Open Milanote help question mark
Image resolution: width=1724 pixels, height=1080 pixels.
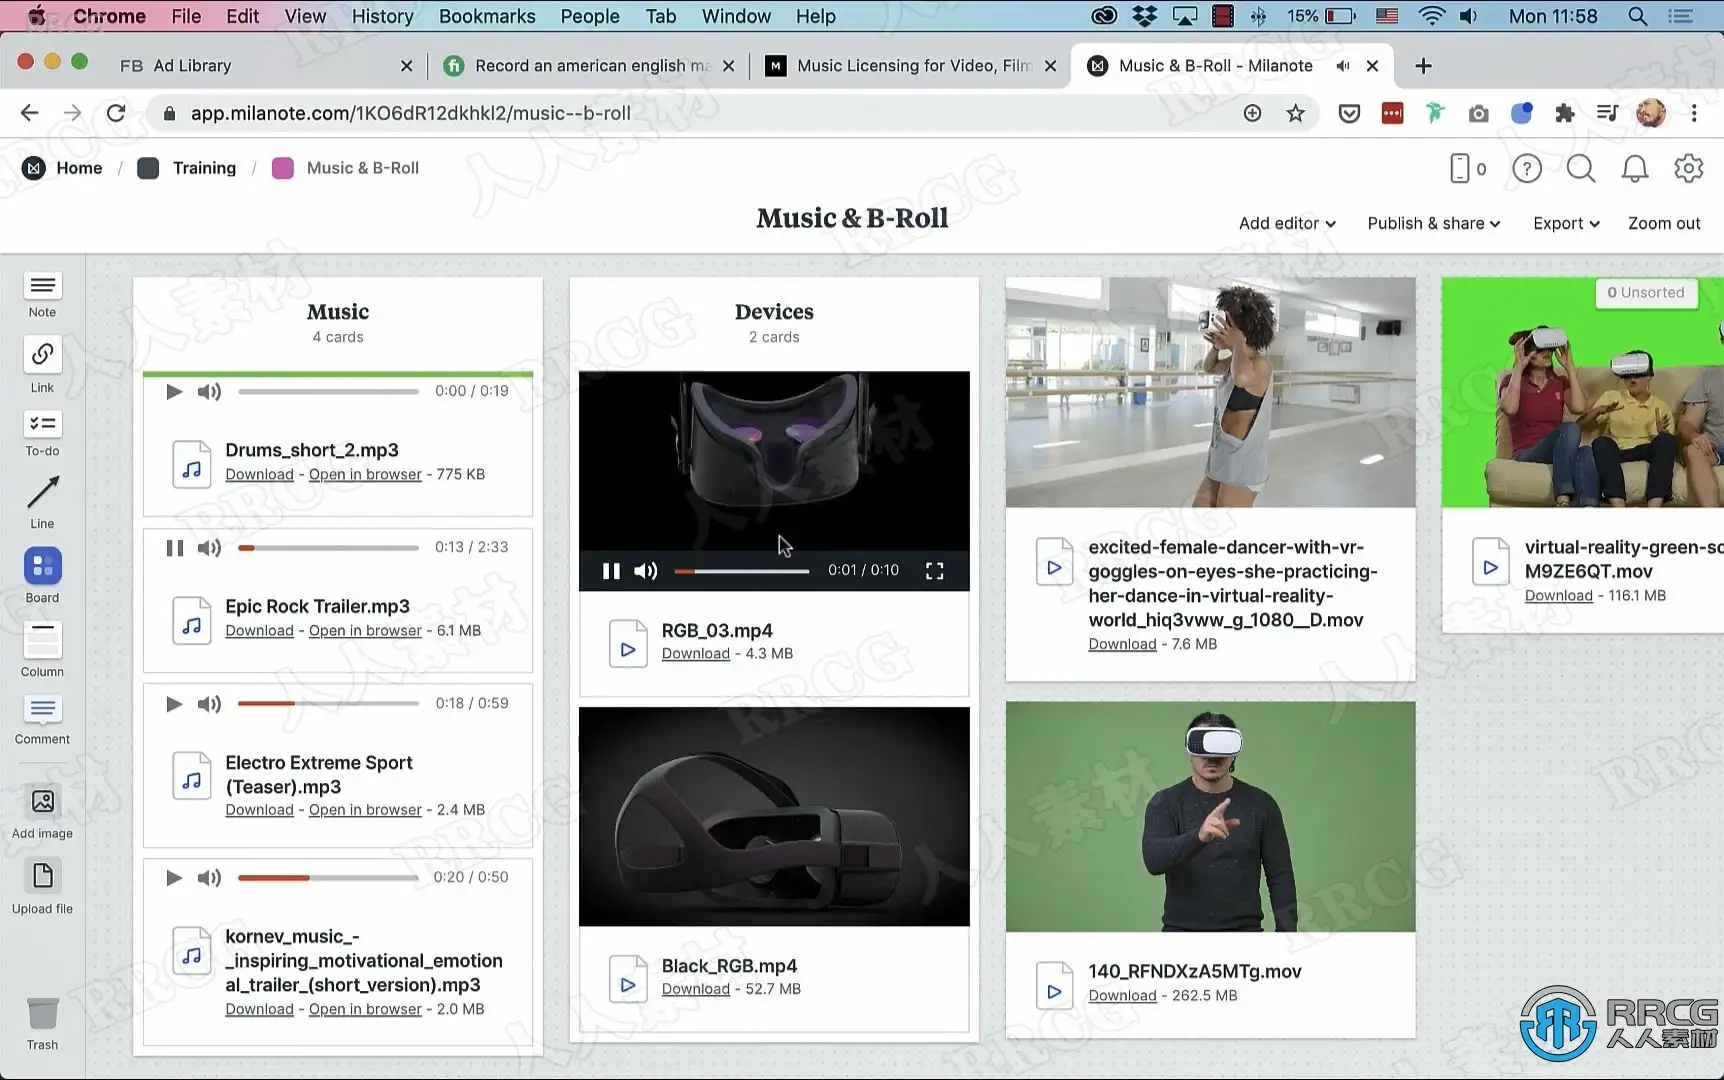1527,168
